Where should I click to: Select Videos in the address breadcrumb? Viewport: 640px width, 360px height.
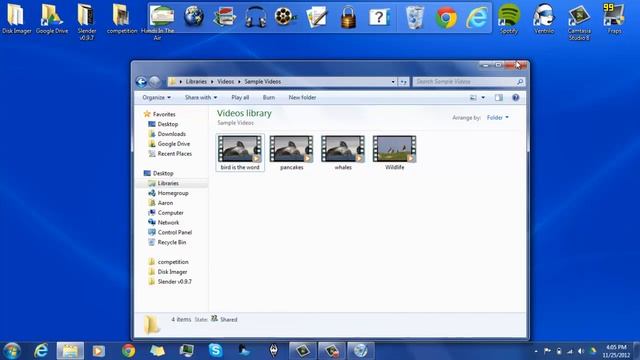point(225,82)
